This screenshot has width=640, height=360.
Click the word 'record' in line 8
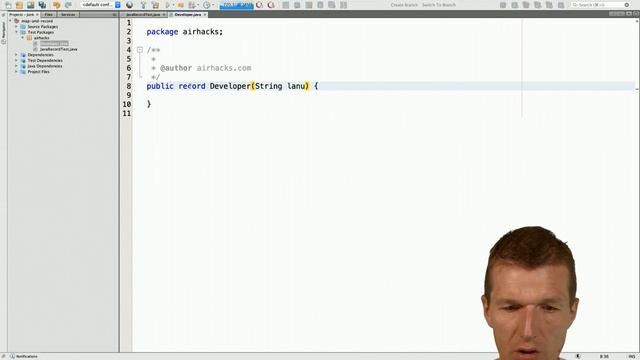pos(192,86)
